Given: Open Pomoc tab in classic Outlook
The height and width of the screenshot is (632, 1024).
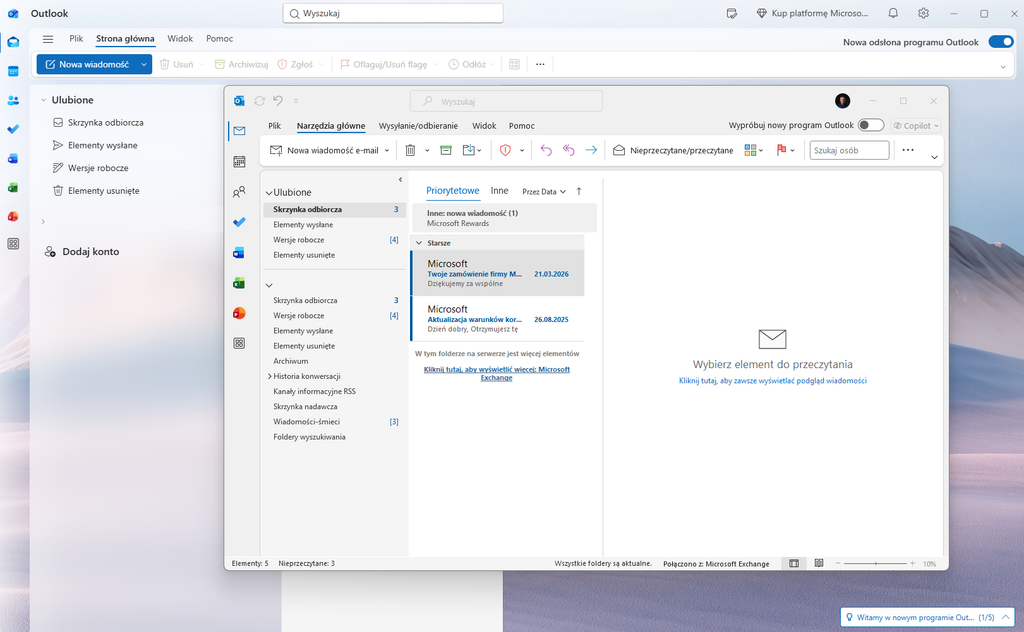Looking at the screenshot, I should [522, 126].
